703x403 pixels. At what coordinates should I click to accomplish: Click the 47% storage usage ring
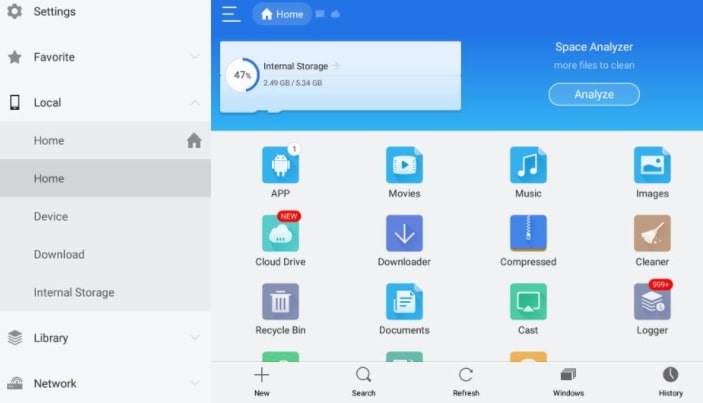click(243, 75)
